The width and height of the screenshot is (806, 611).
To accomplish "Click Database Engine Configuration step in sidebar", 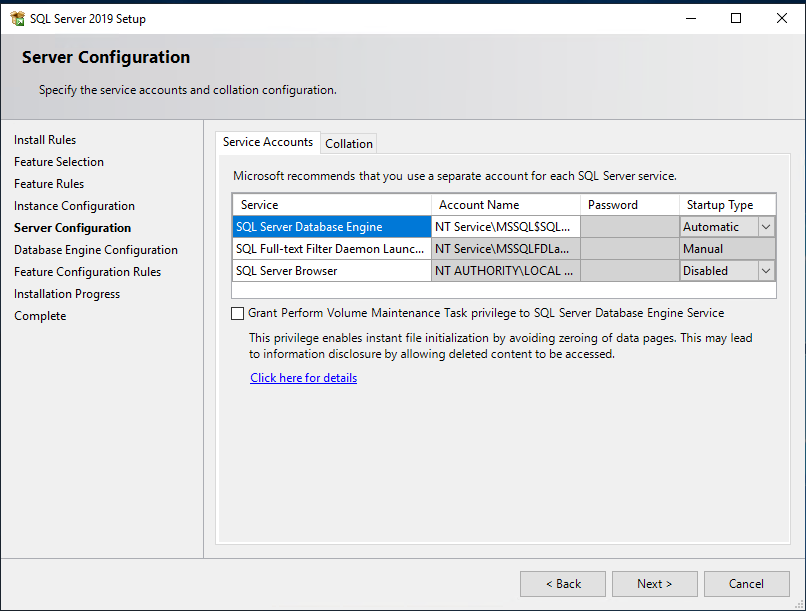I will [96, 250].
